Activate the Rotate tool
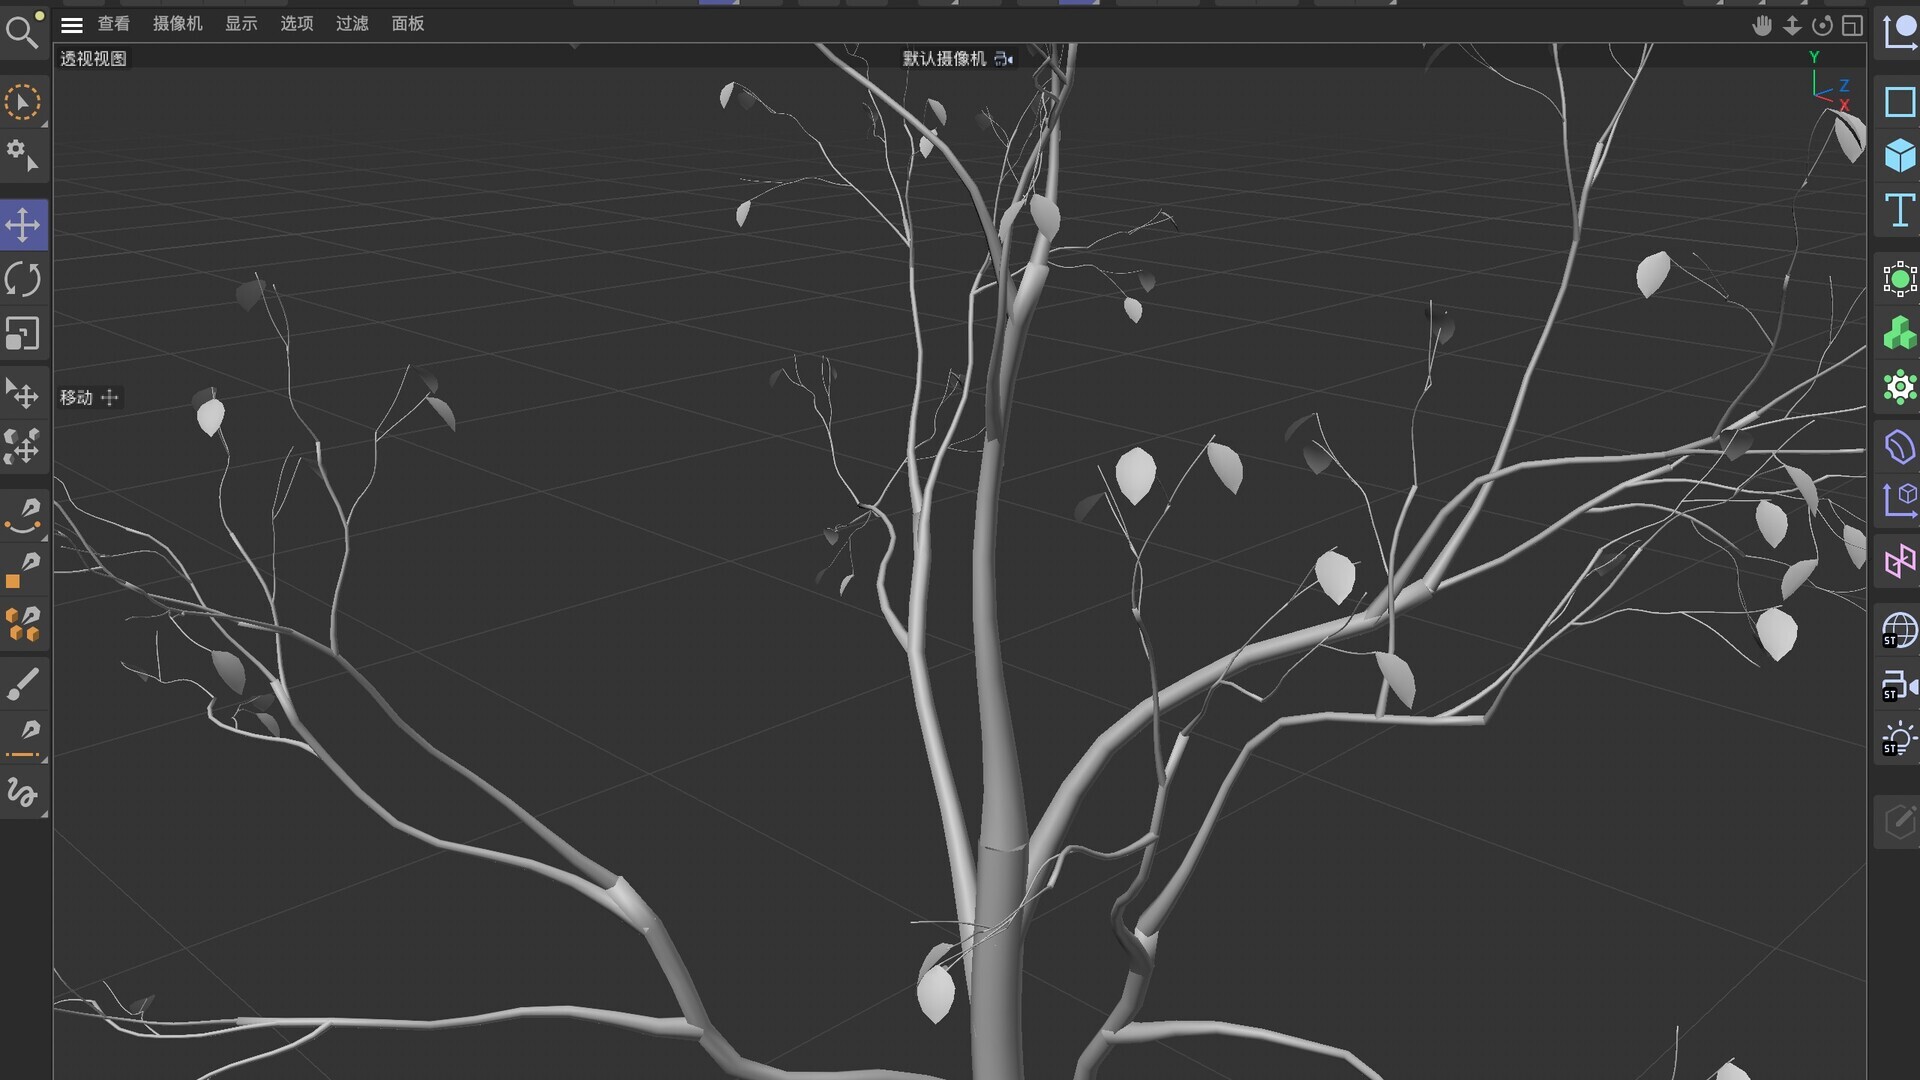 pos(22,279)
